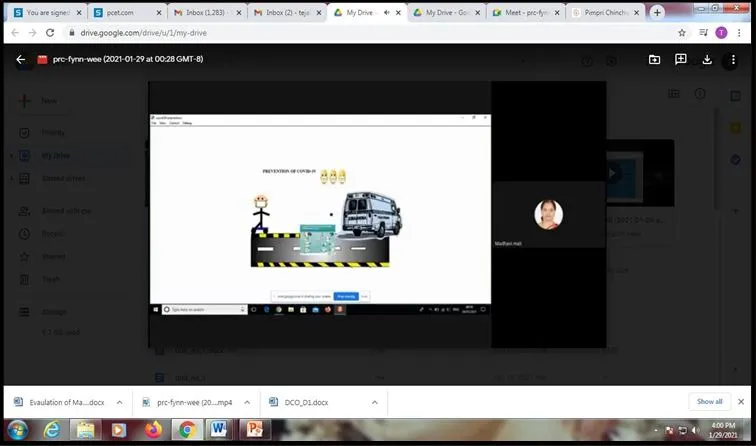Open Microsoft Word from the taskbar
Viewport: 756px width, 446px height.
(x=219, y=430)
